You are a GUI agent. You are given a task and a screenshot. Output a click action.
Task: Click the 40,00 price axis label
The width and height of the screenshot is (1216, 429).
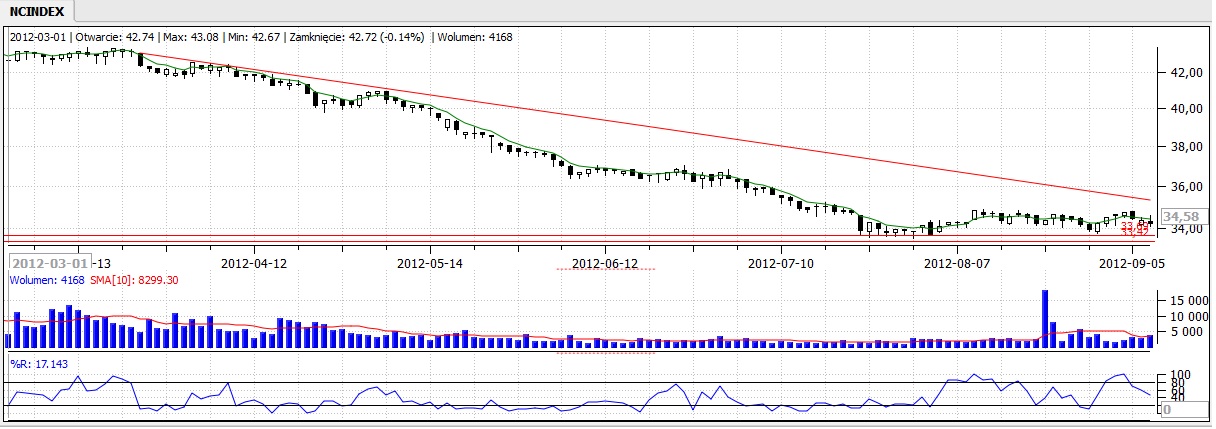(x=1182, y=109)
